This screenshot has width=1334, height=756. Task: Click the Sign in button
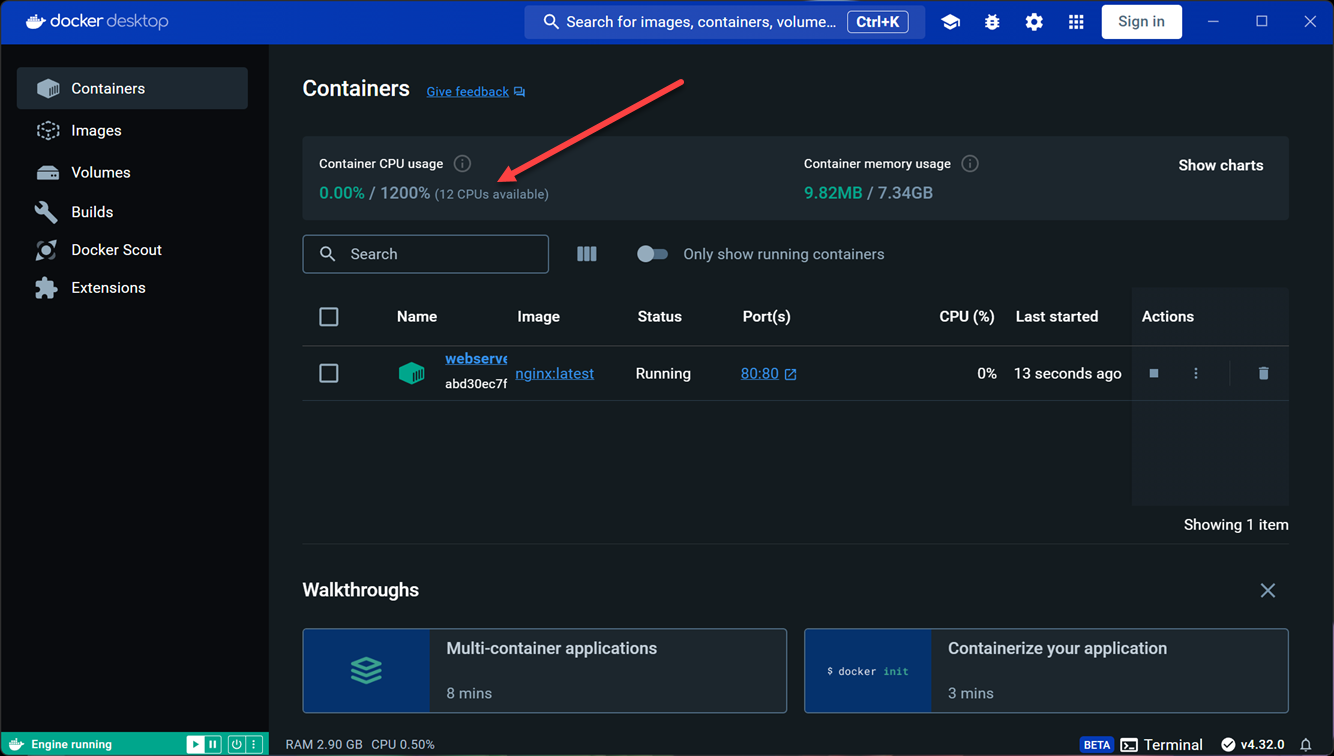1141,22
